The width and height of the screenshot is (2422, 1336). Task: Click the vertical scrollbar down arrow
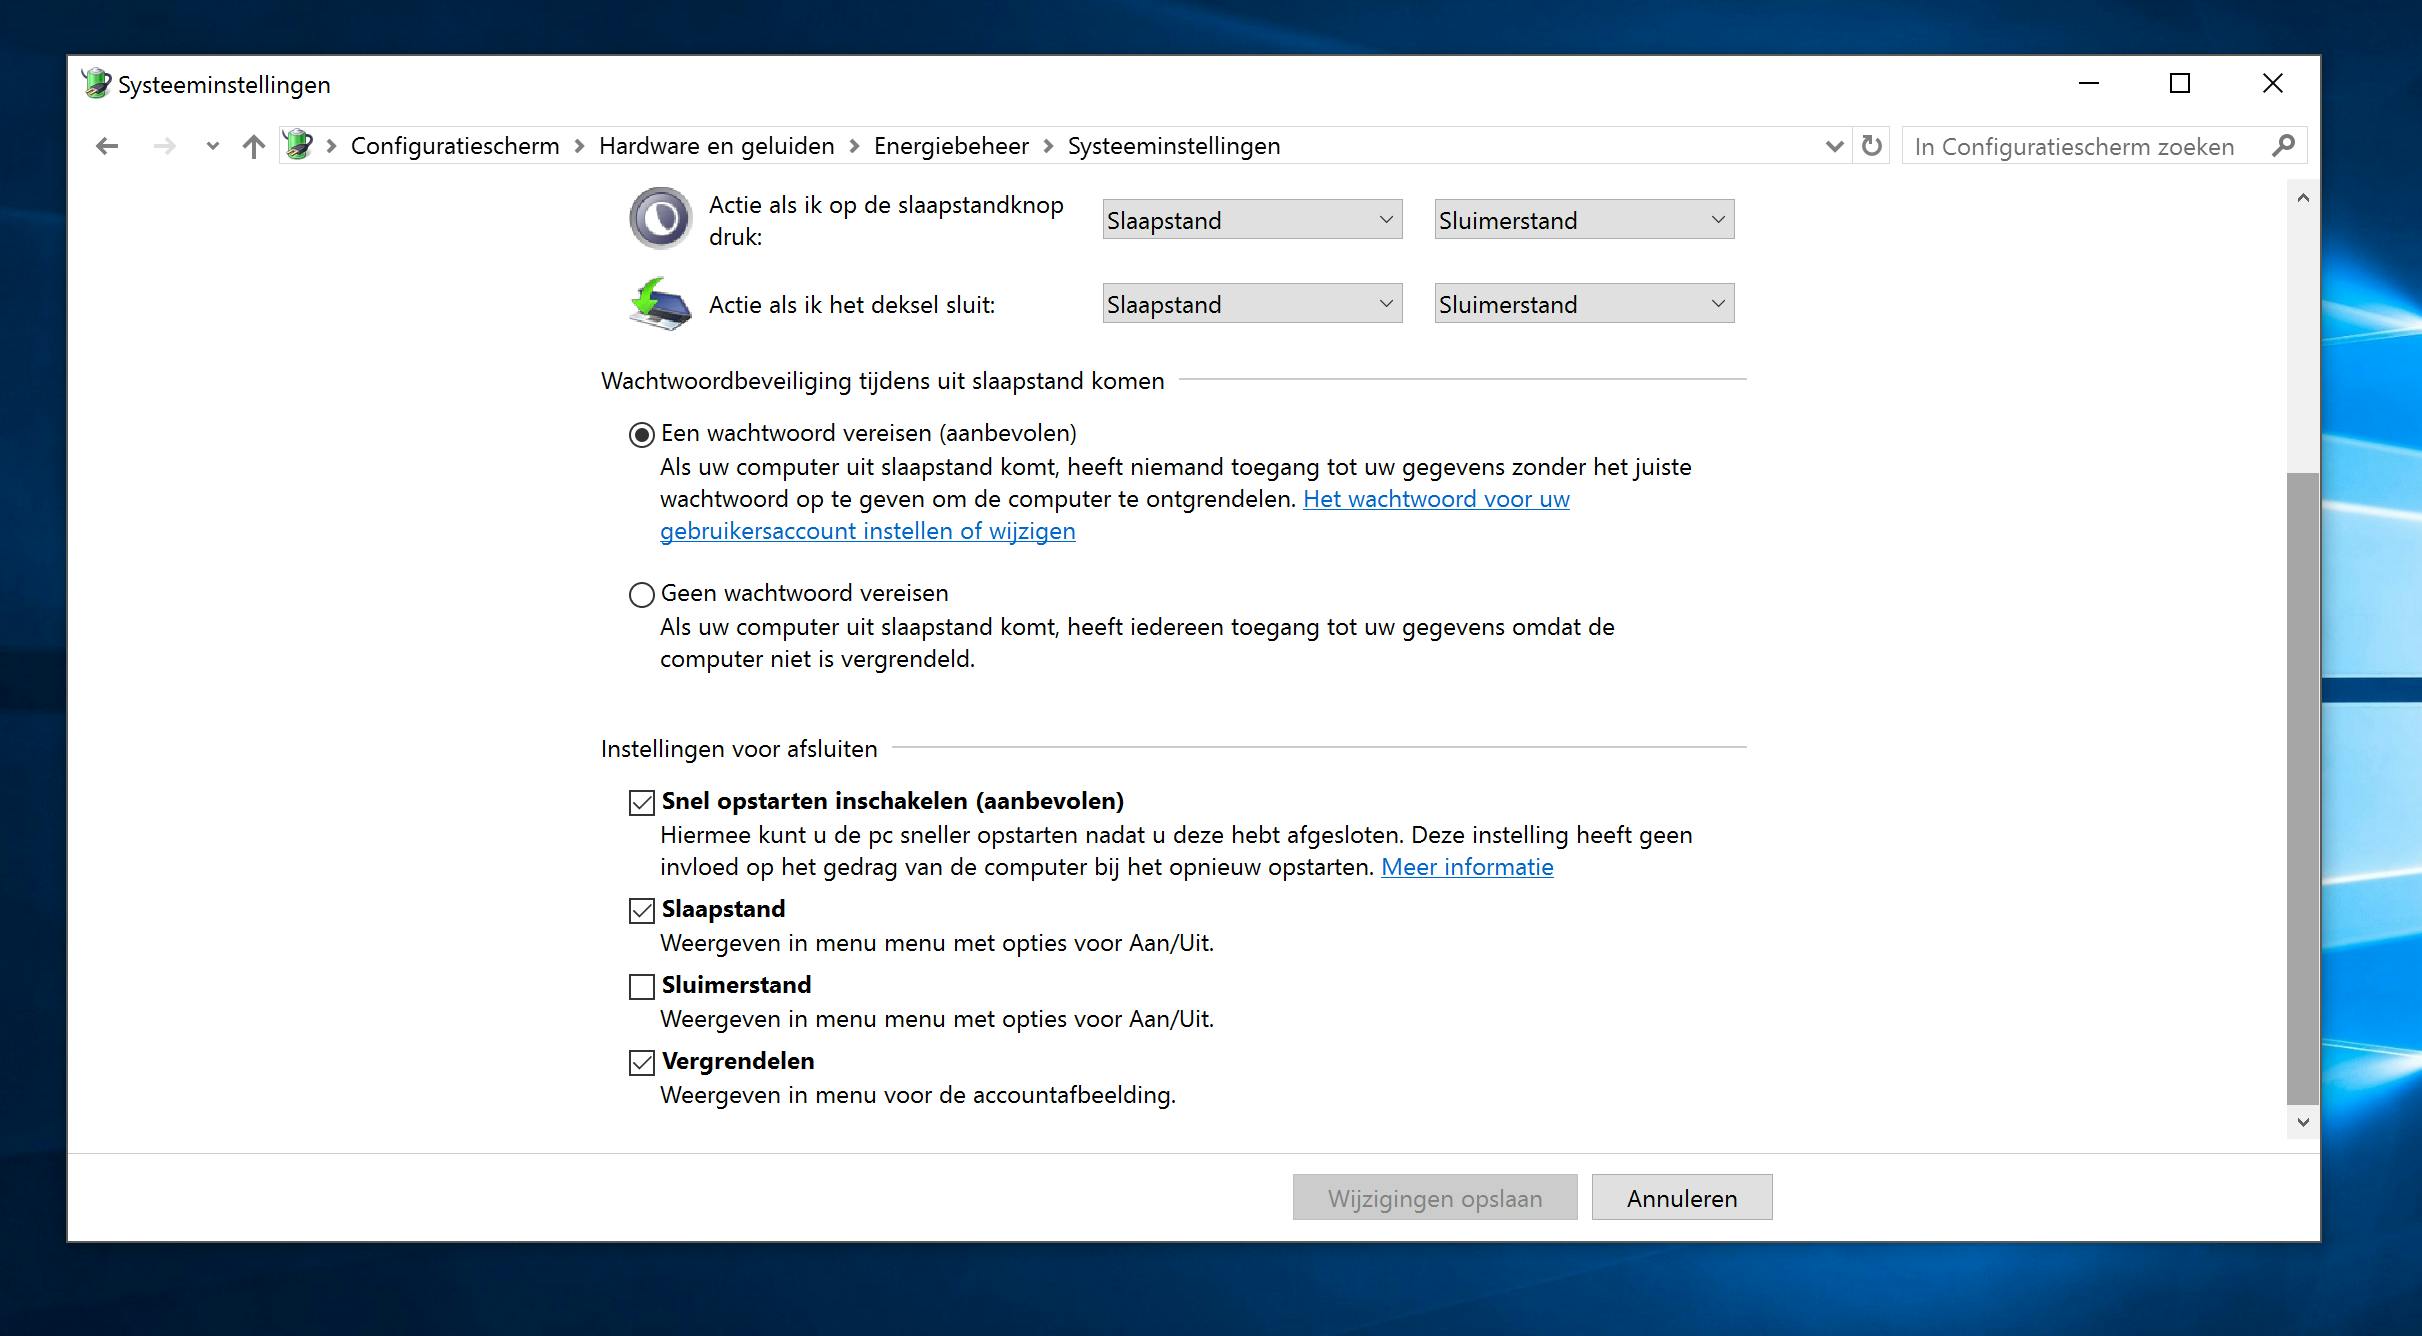coord(2303,1122)
